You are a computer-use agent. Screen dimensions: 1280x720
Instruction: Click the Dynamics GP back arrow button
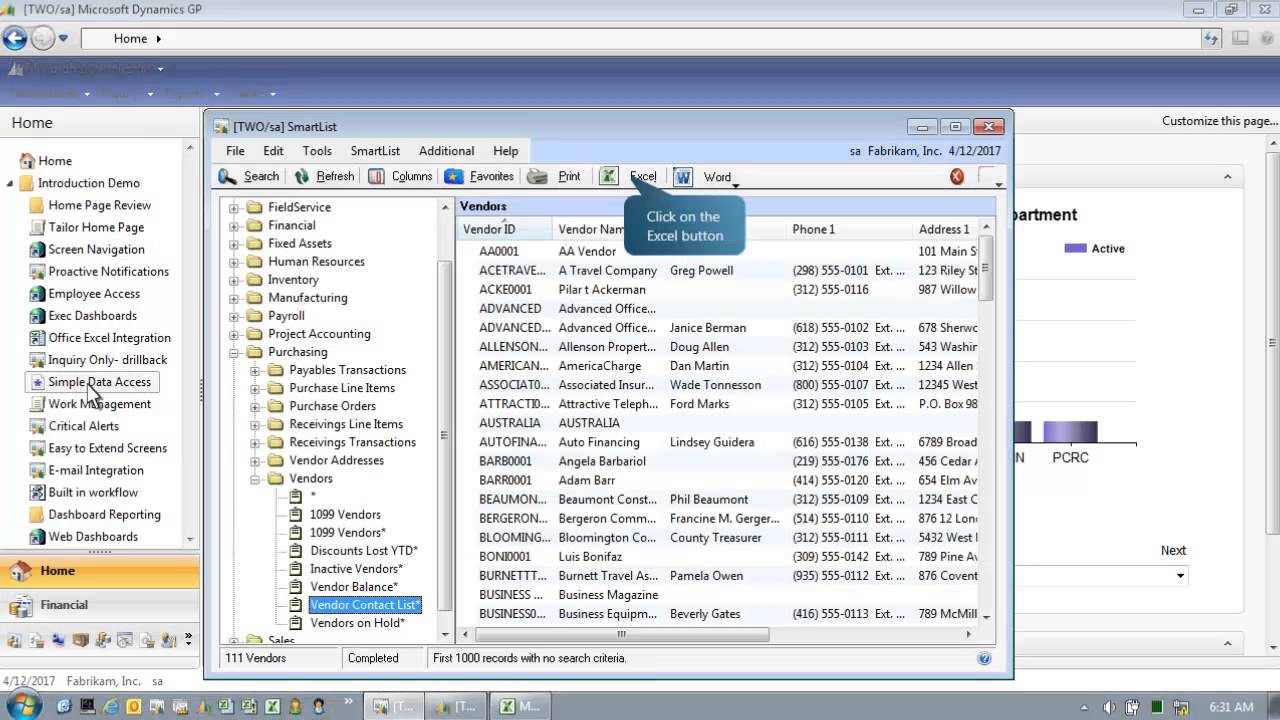point(14,39)
